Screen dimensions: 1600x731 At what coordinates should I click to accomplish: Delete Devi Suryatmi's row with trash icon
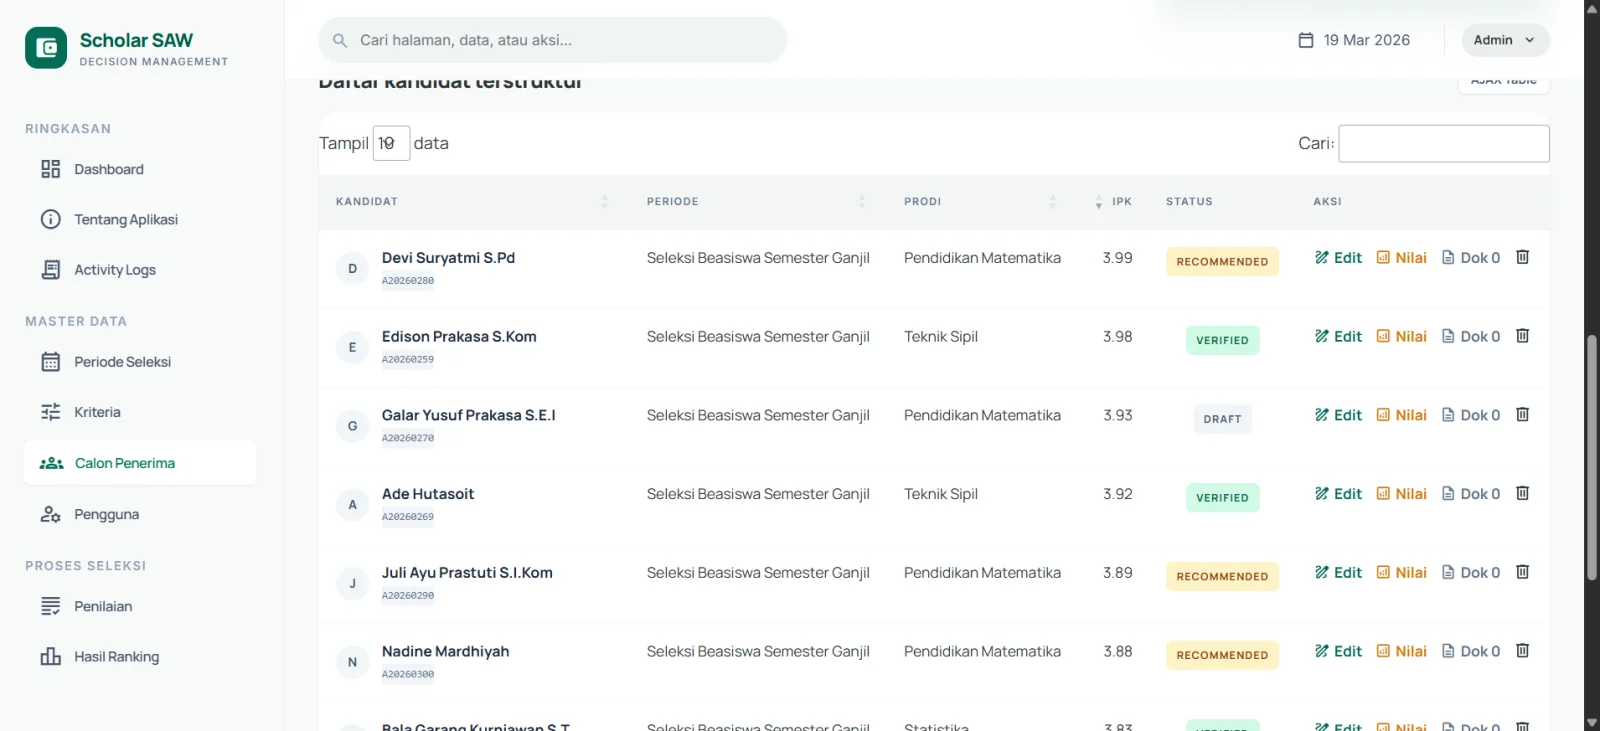point(1522,257)
